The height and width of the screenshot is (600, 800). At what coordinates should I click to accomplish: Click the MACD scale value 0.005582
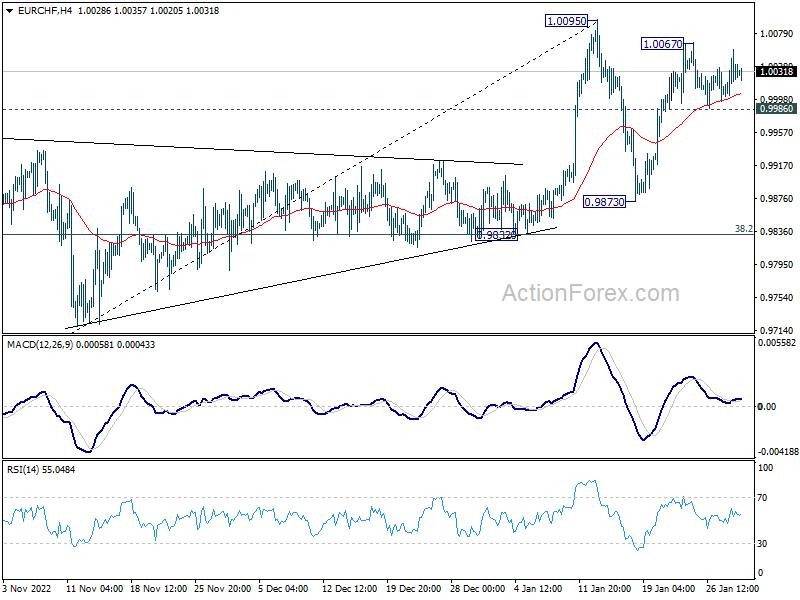(777, 343)
